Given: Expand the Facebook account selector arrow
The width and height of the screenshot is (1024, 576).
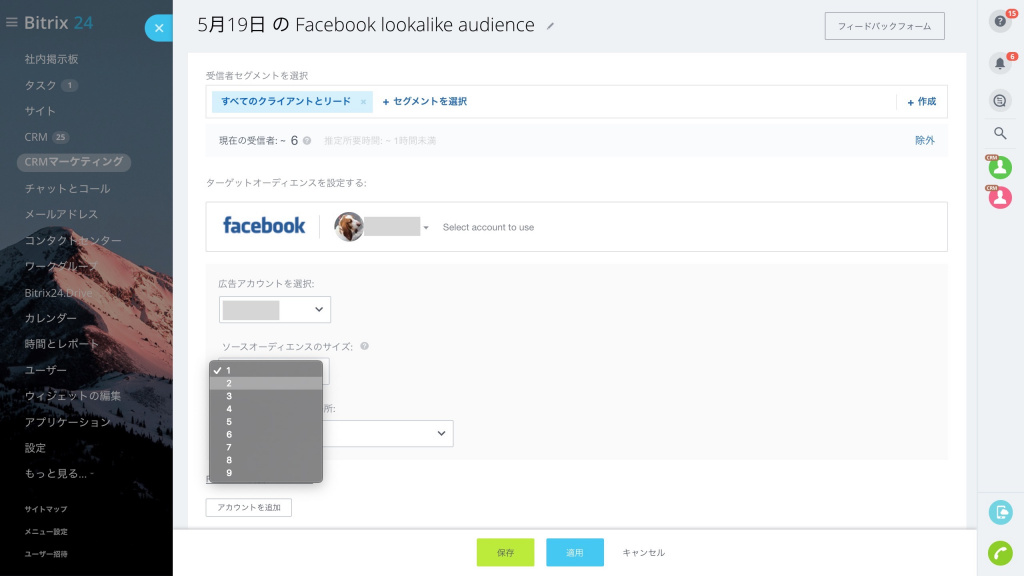Looking at the screenshot, I should coord(426,228).
